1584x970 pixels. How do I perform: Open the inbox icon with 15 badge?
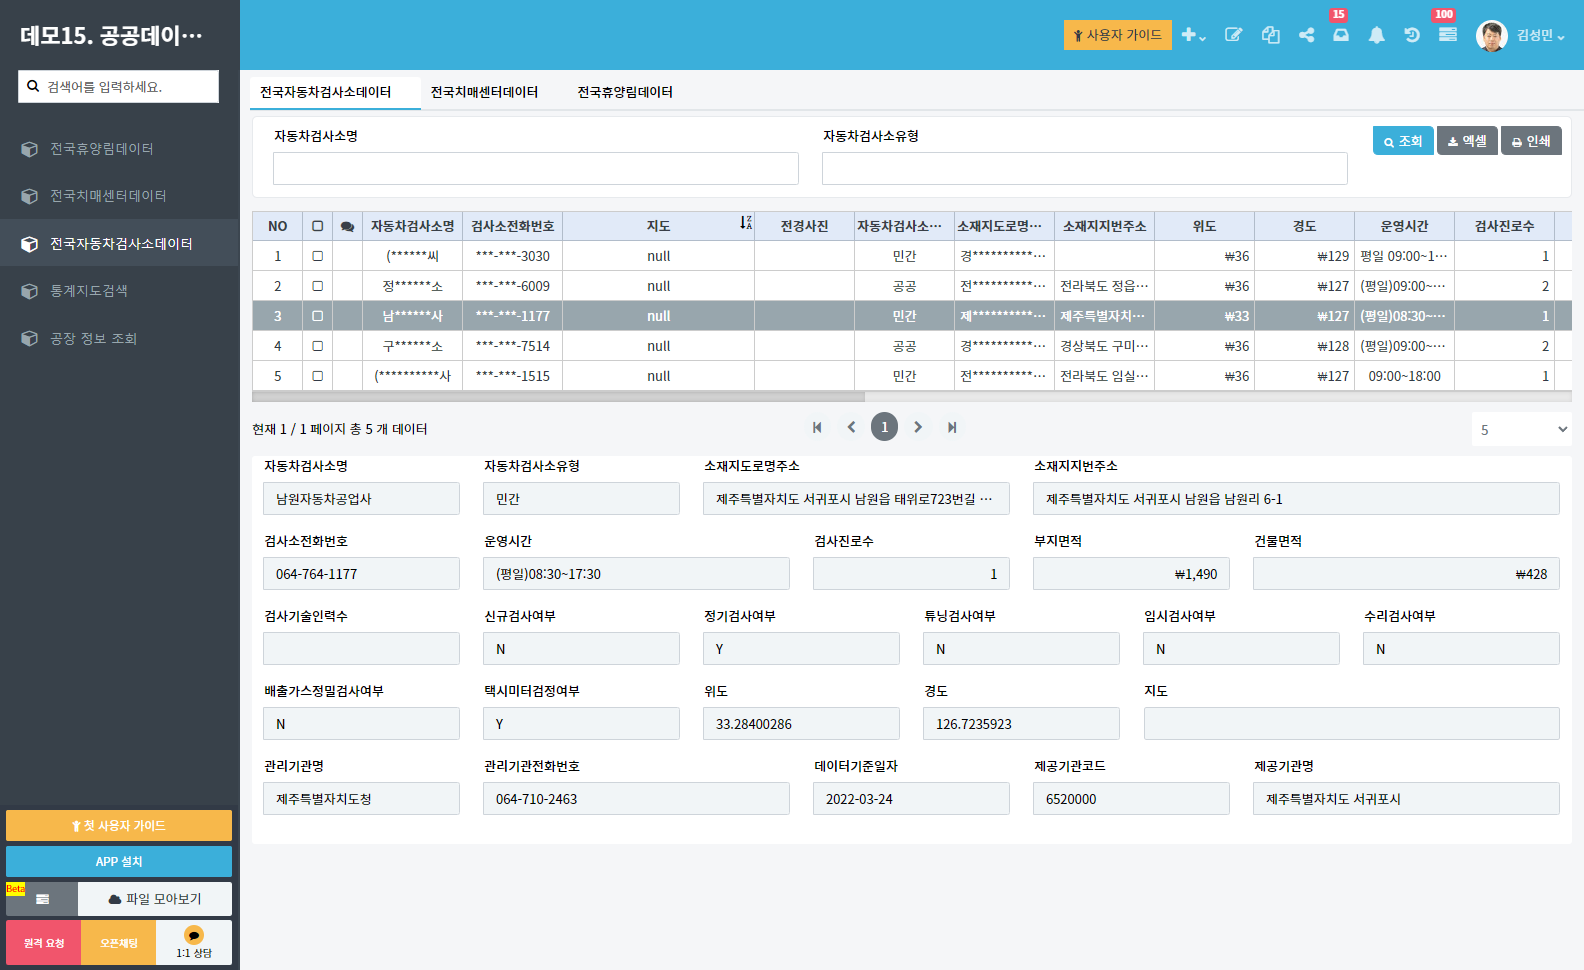coord(1341,35)
